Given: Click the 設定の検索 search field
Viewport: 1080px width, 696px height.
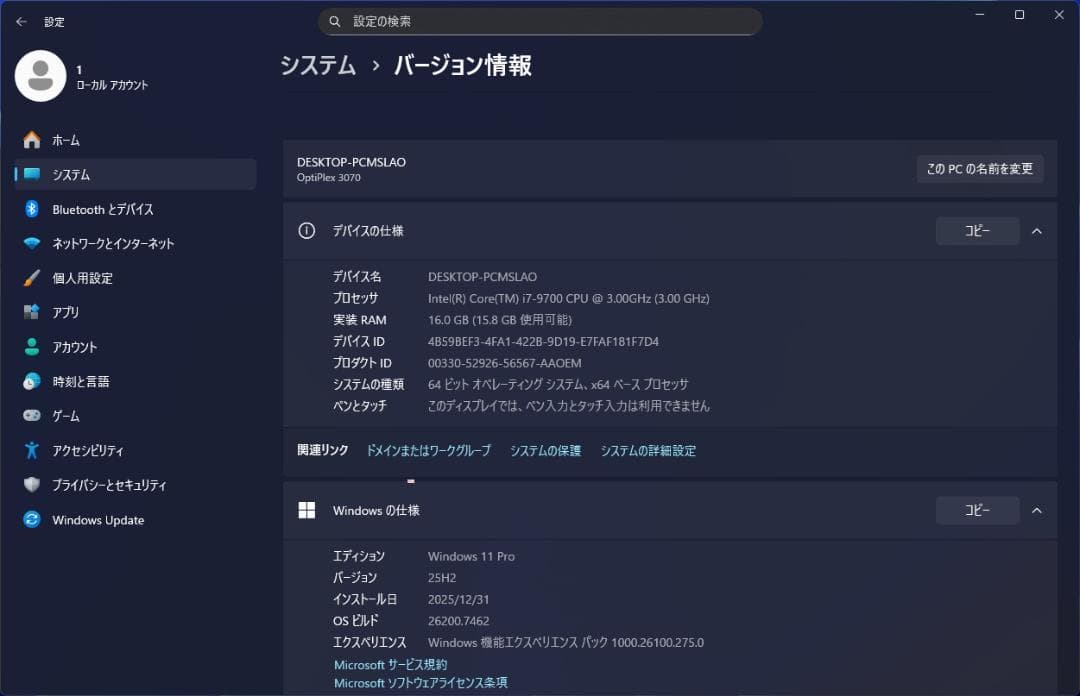Looking at the screenshot, I should click(540, 21).
